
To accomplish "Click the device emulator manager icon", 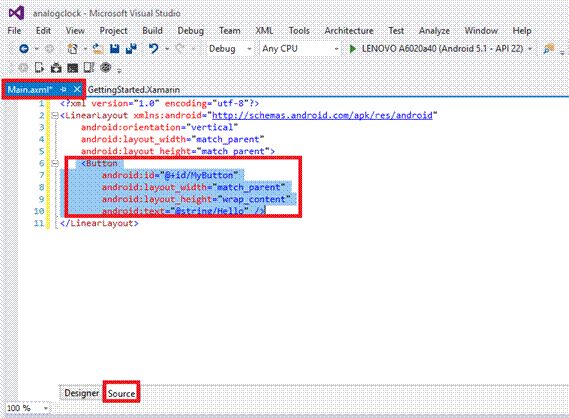I will (89, 67).
